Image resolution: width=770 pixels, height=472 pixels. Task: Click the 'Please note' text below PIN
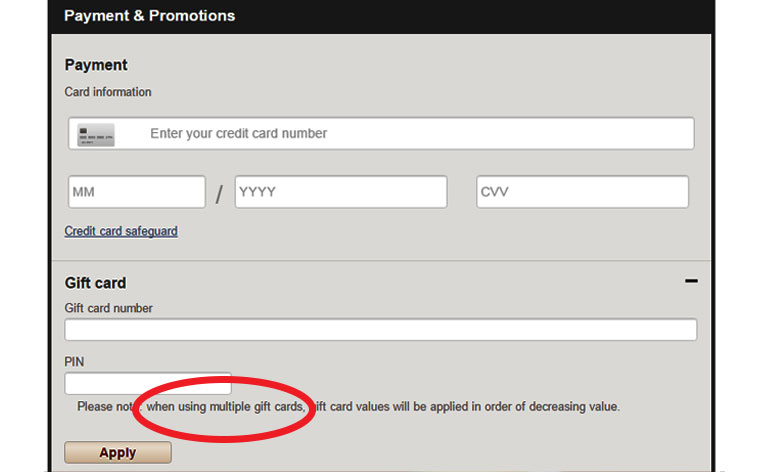tap(104, 407)
